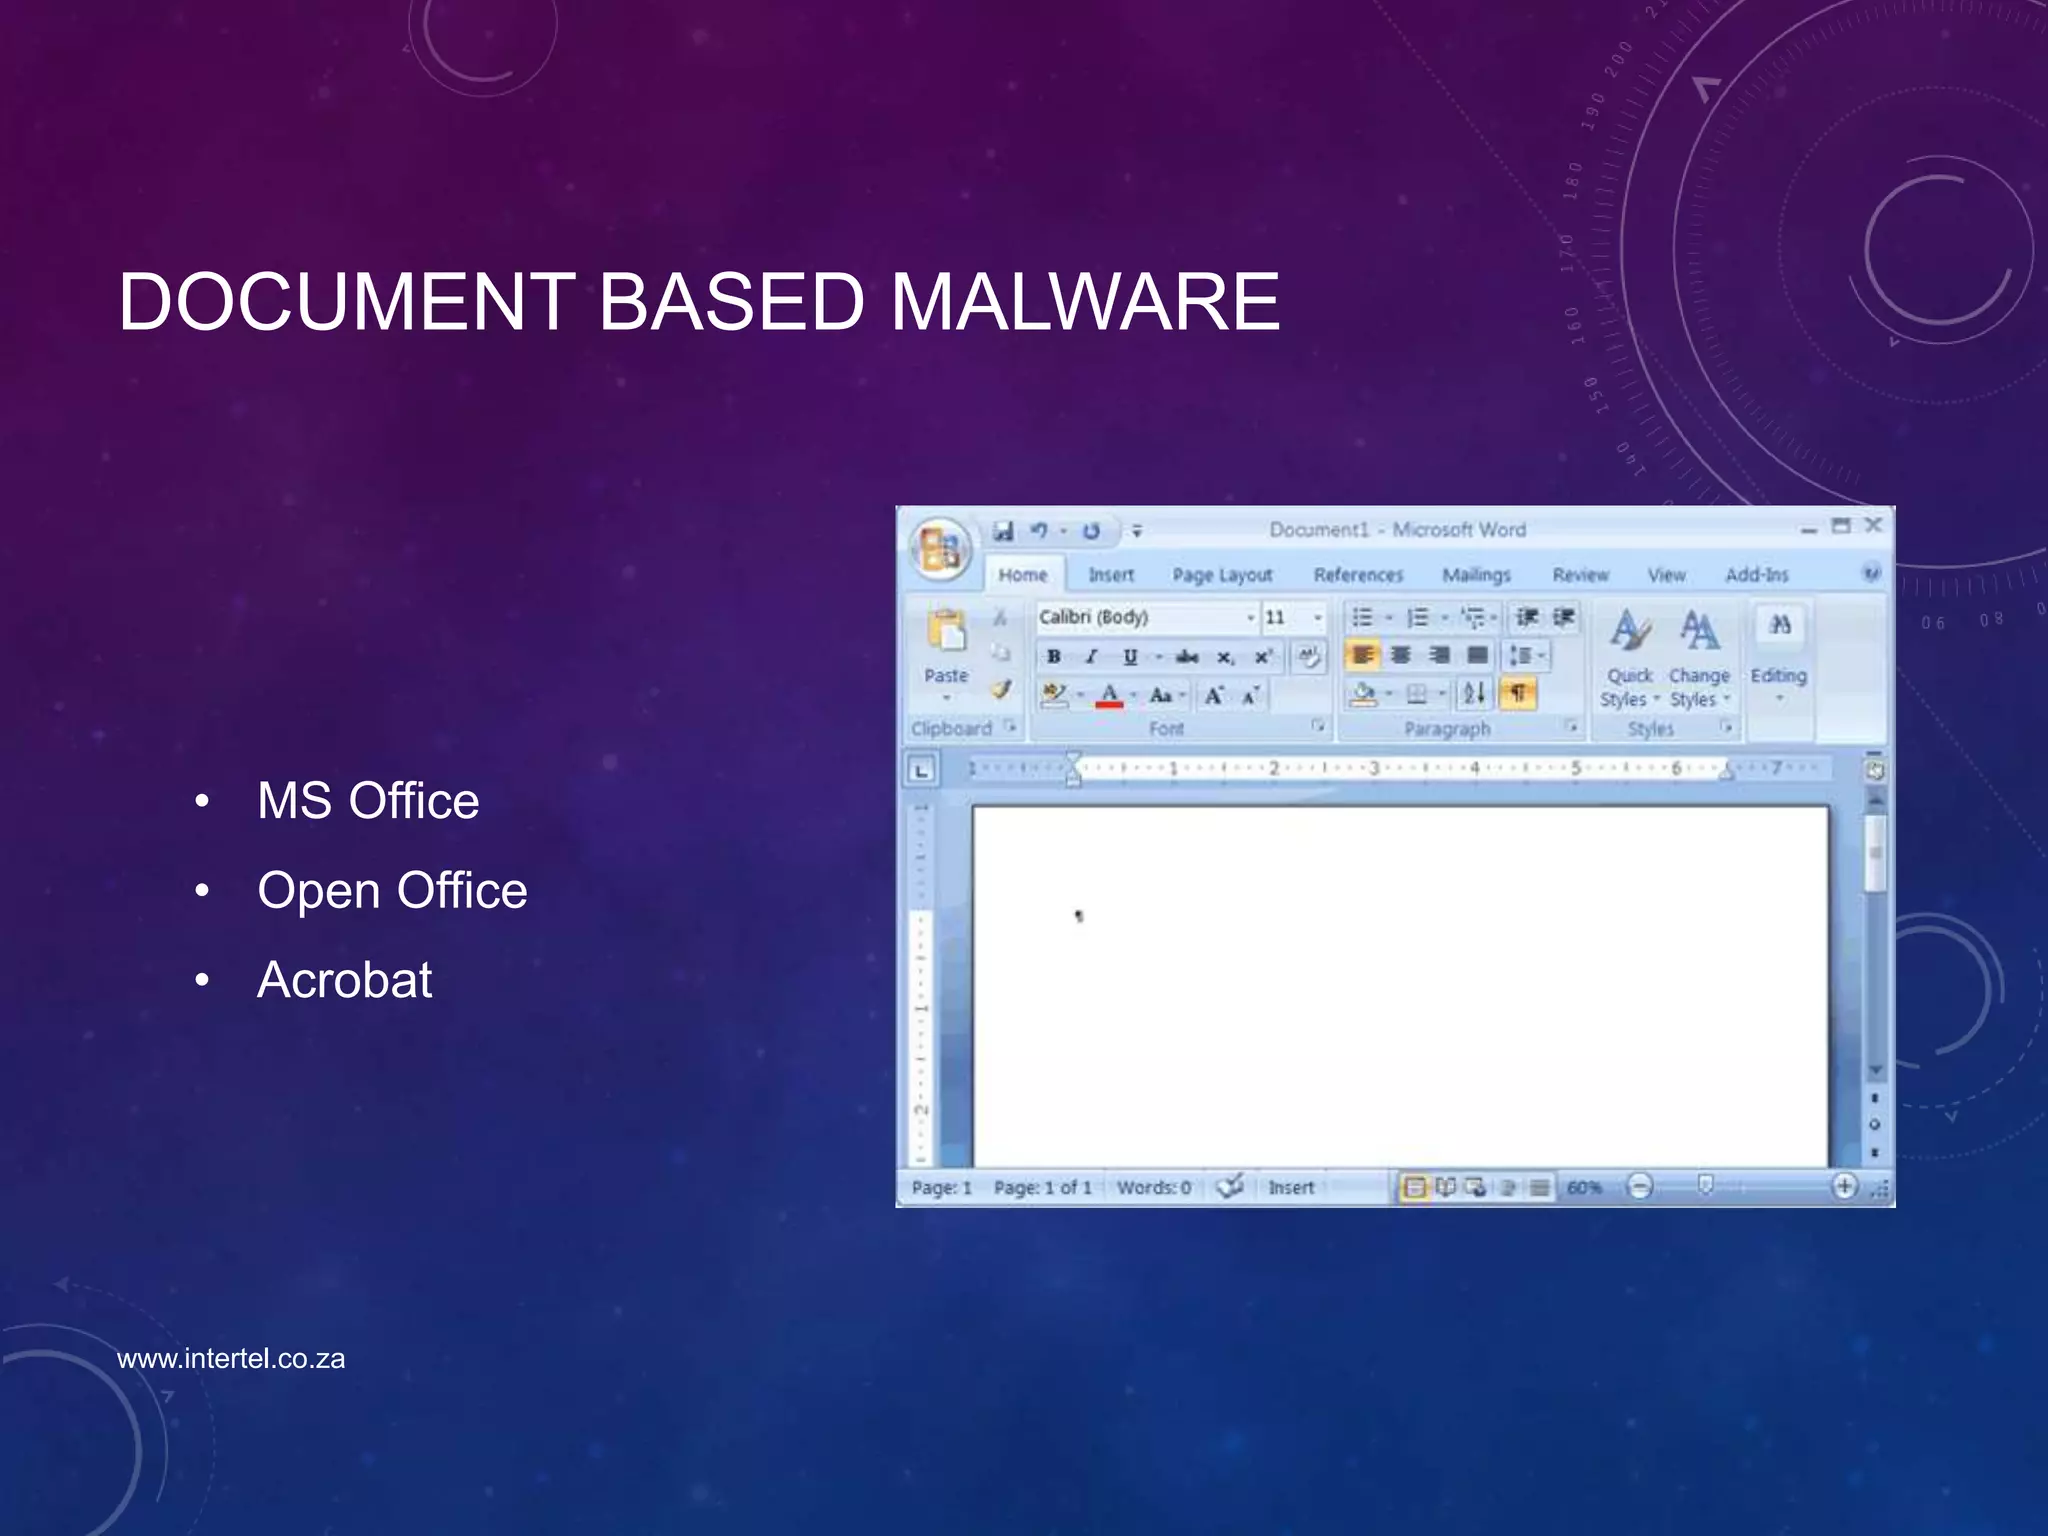Open the References tab

[1358, 575]
